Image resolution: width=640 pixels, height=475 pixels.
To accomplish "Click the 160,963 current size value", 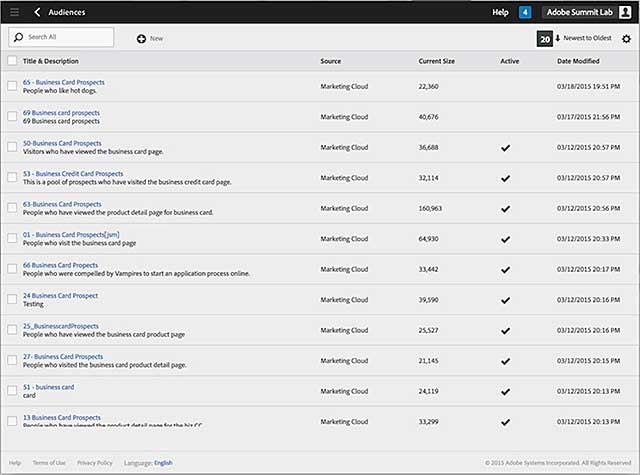I will (430, 209).
